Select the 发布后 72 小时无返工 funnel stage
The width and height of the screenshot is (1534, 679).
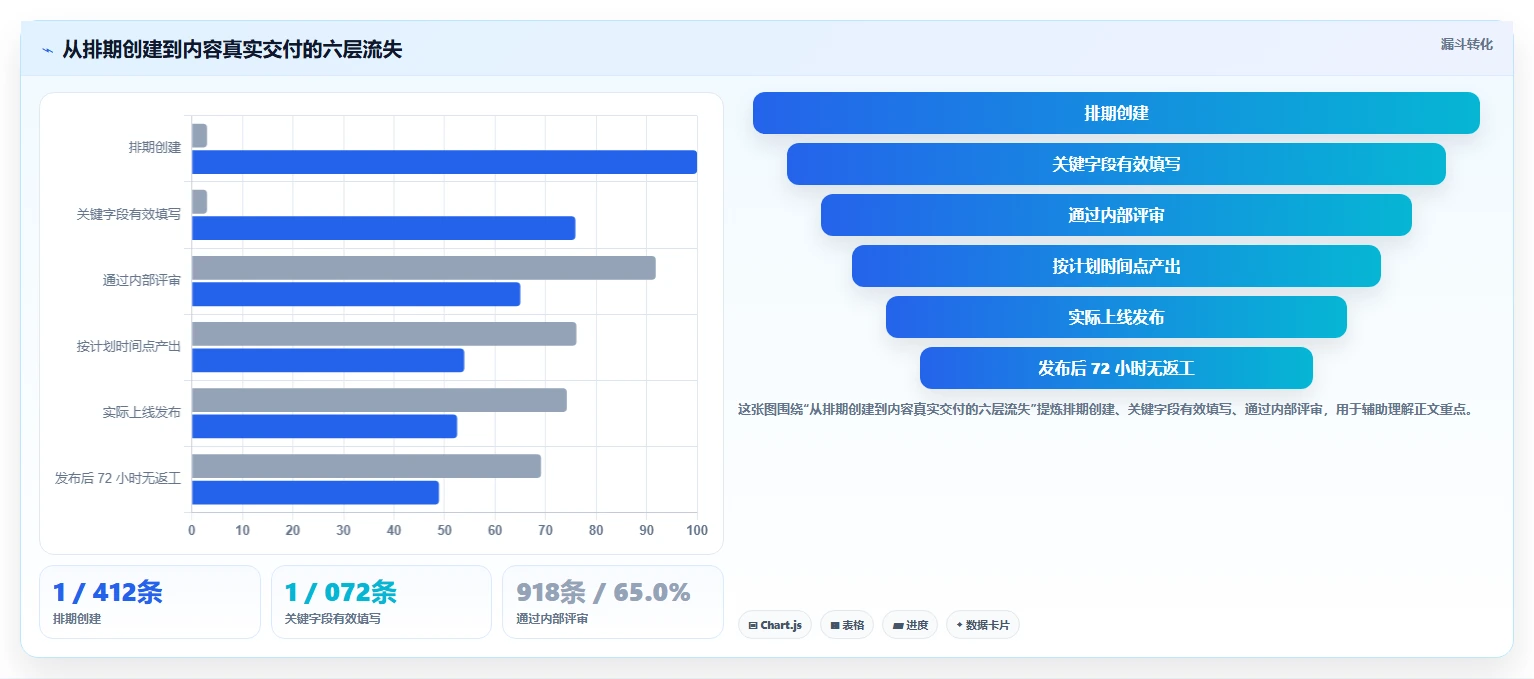(1116, 368)
